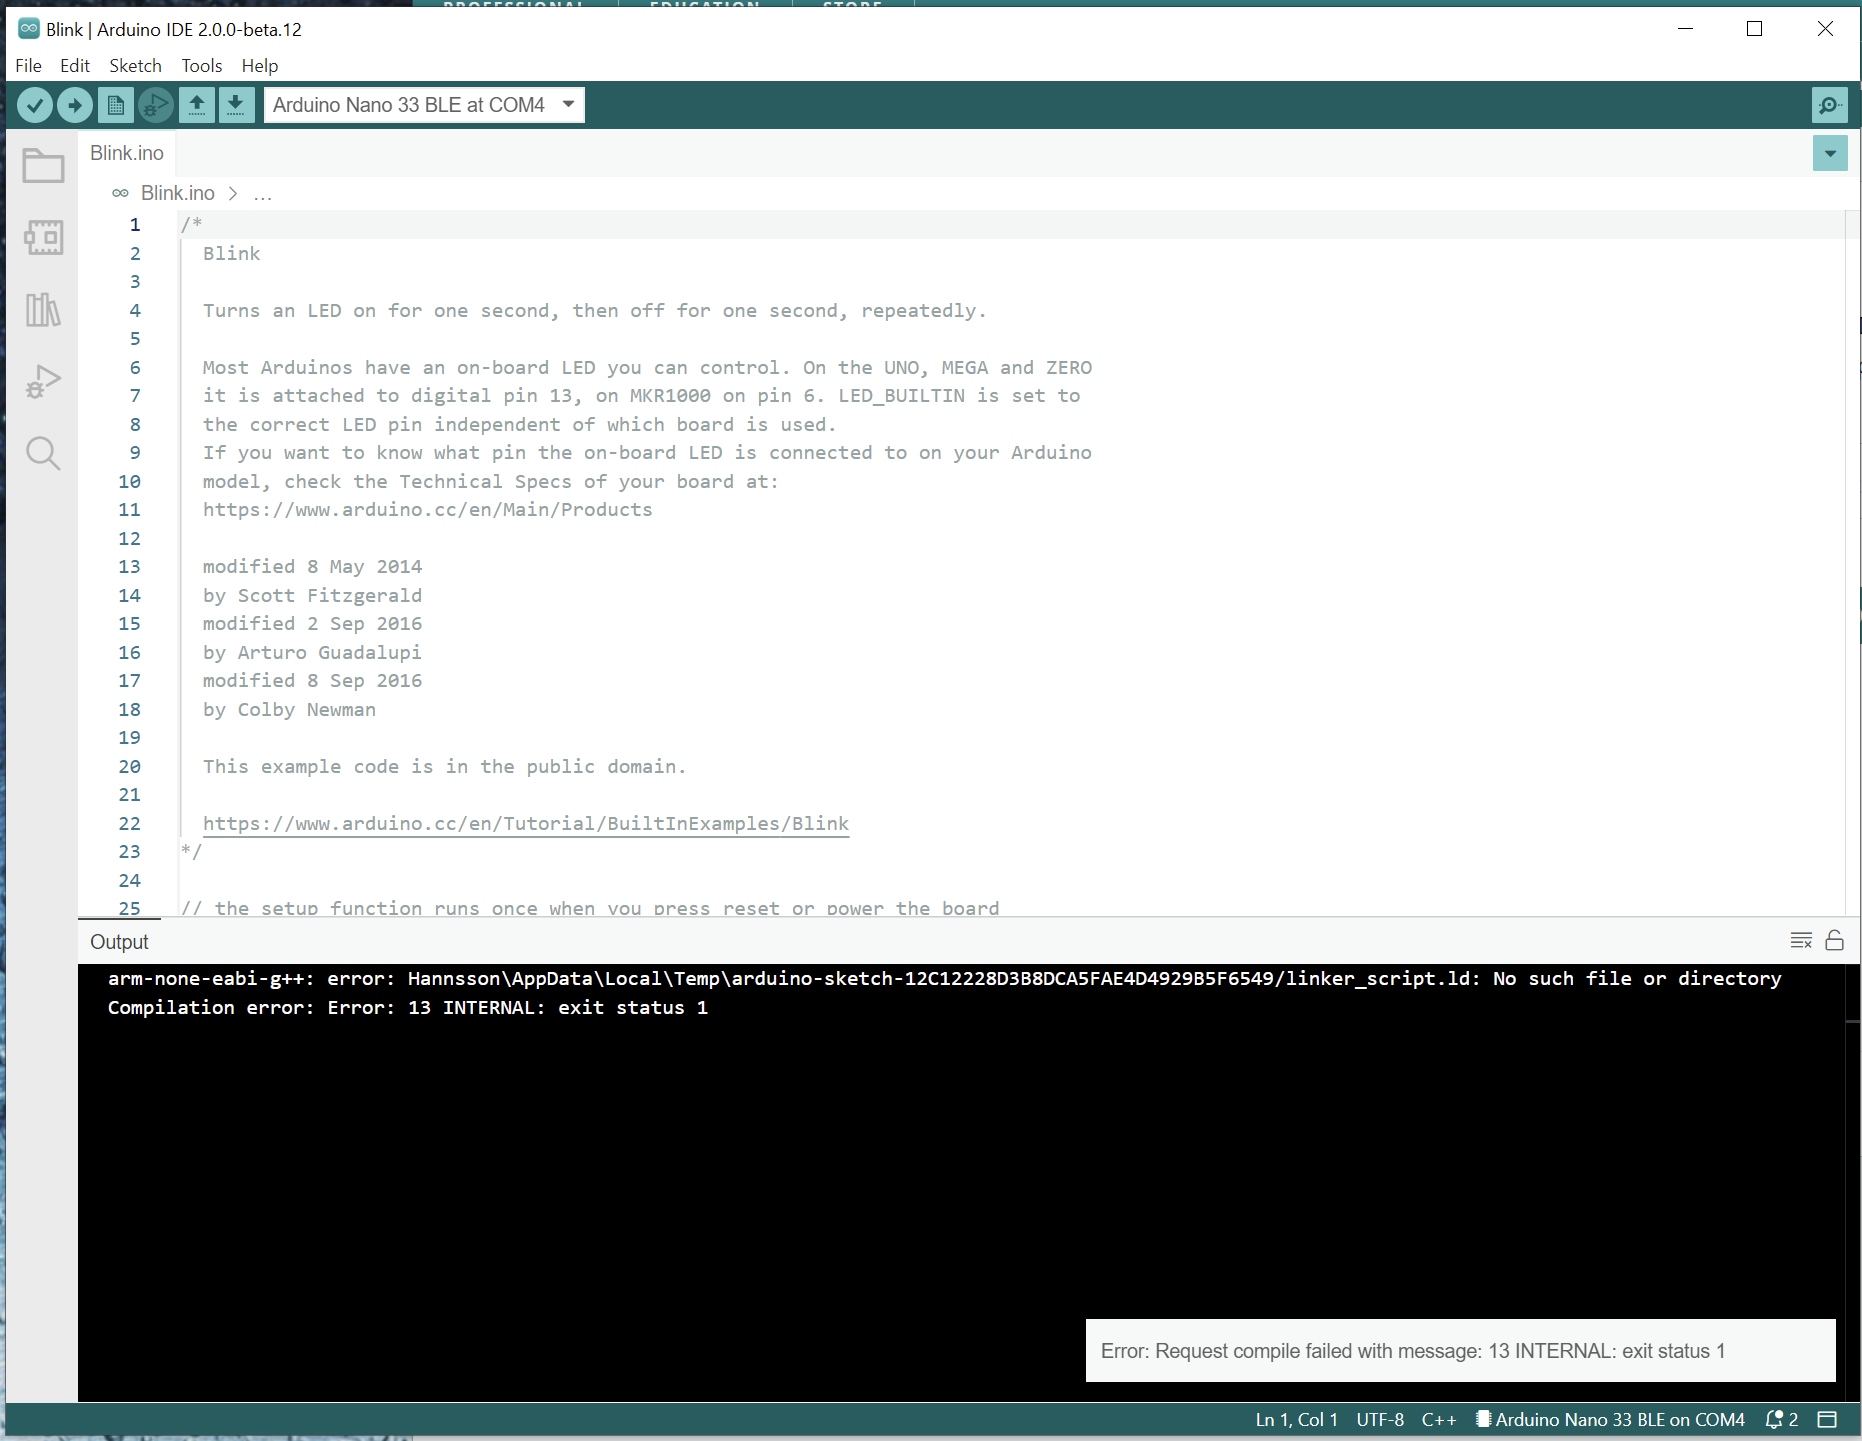Click the infinity icon in breadcrumb
This screenshot has height=1441, width=1862.
pos(120,193)
